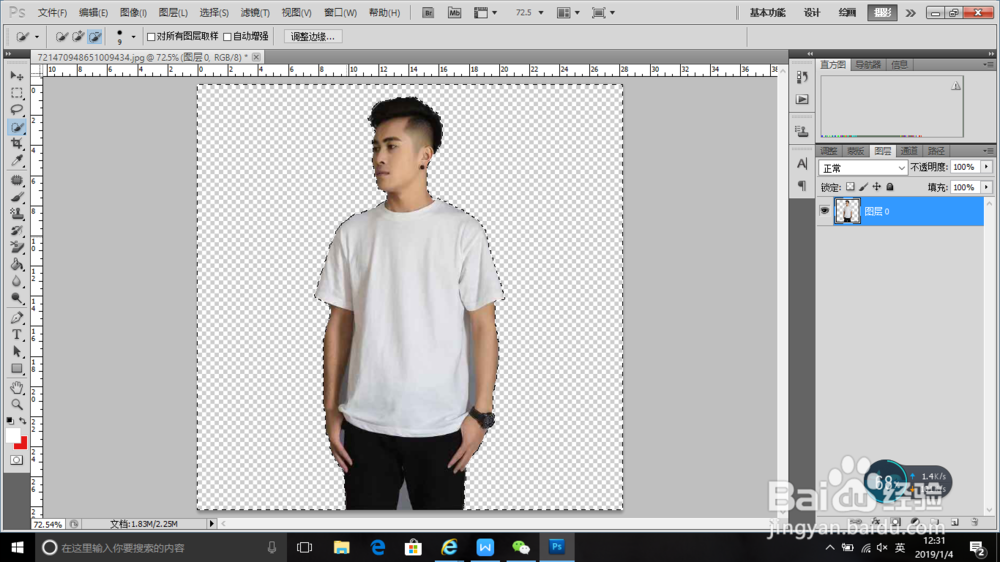Open the 滤镜(T) menu
The height and width of the screenshot is (562, 1000).
[255, 13]
